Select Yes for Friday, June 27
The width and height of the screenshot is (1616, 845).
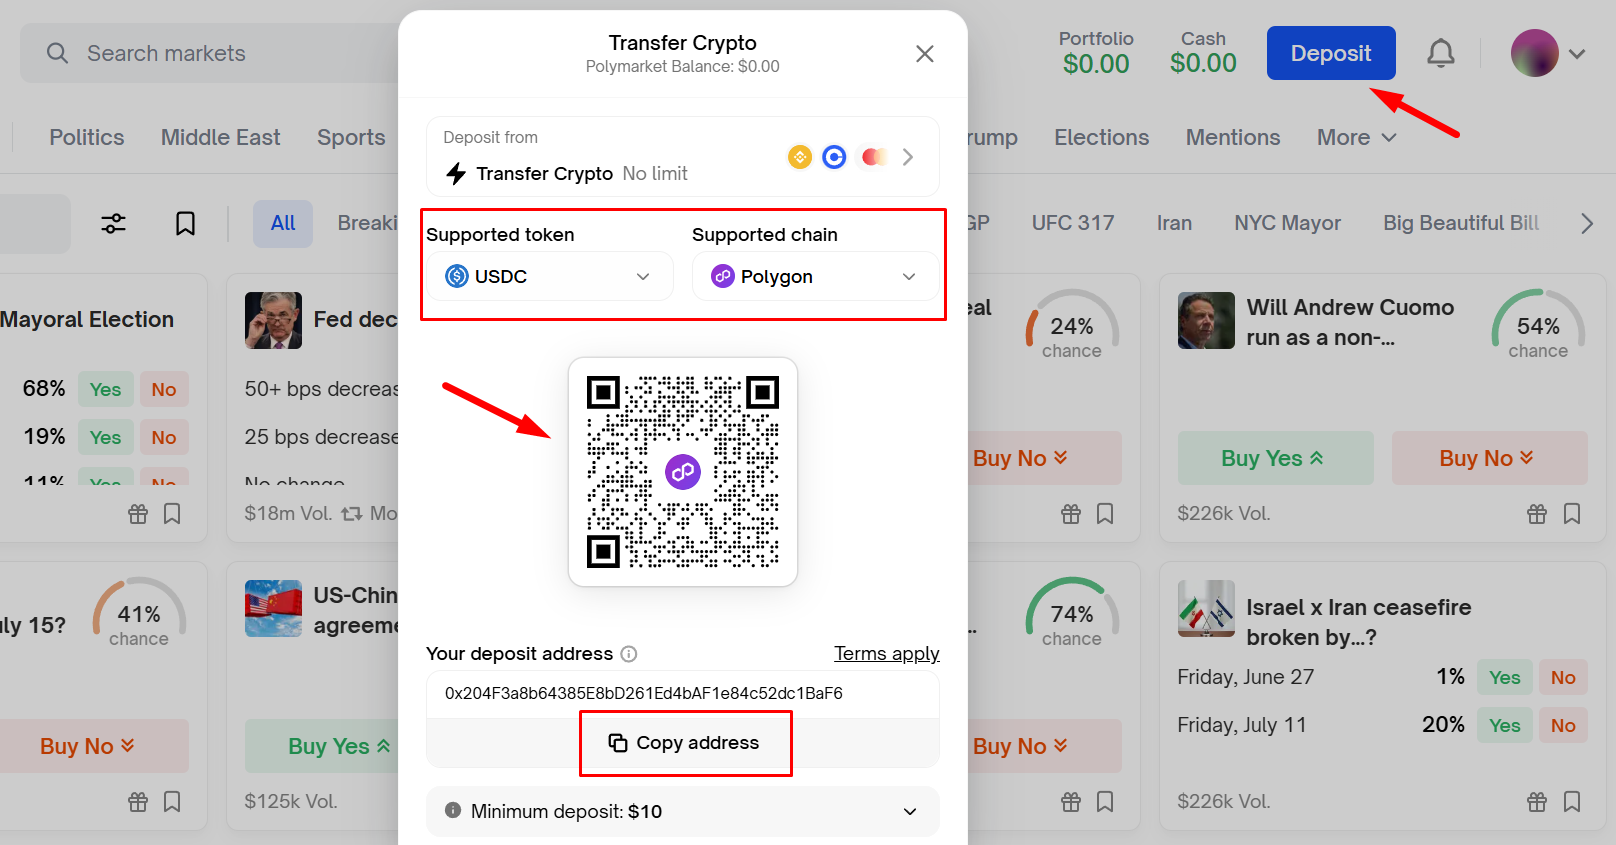(x=1505, y=678)
